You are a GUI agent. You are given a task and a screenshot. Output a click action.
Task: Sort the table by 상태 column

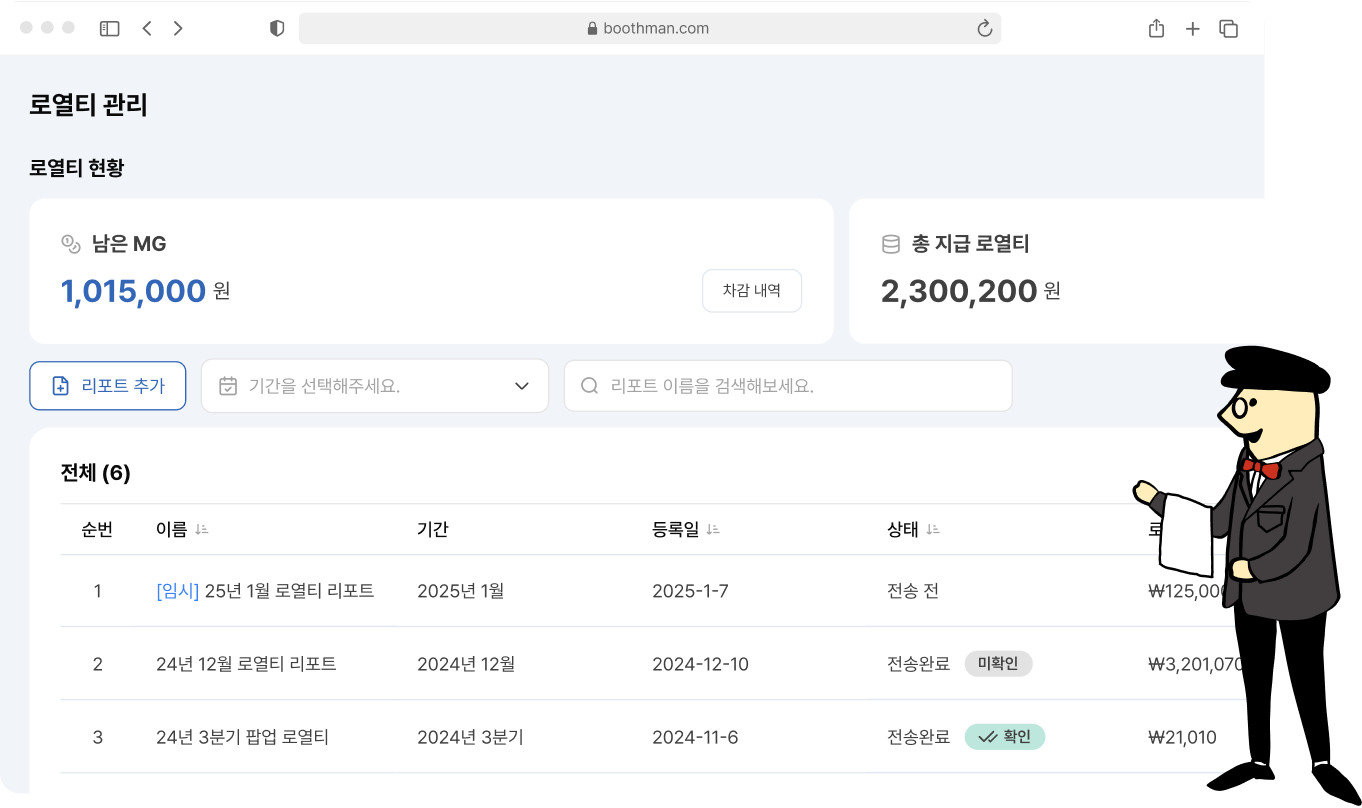(x=932, y=530)
